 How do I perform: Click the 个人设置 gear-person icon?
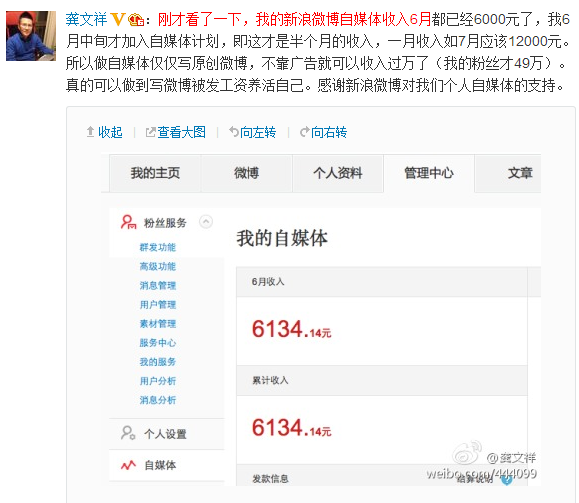pos(128,433)
